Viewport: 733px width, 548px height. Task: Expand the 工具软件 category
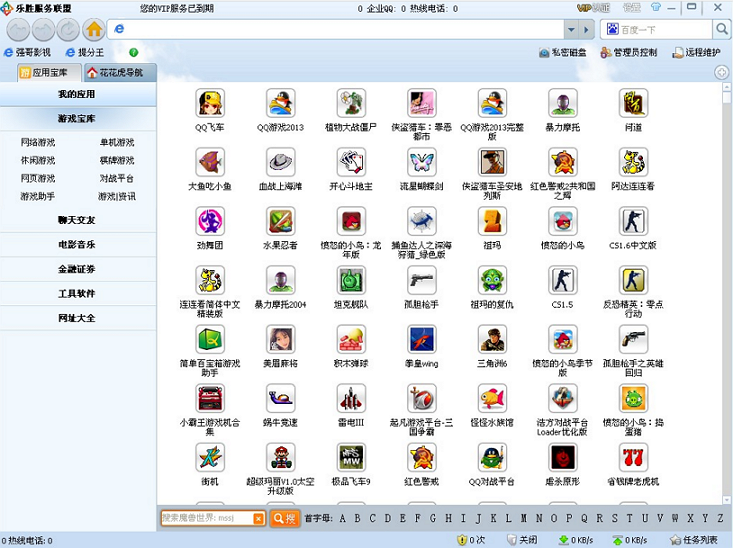coord(77,293)
